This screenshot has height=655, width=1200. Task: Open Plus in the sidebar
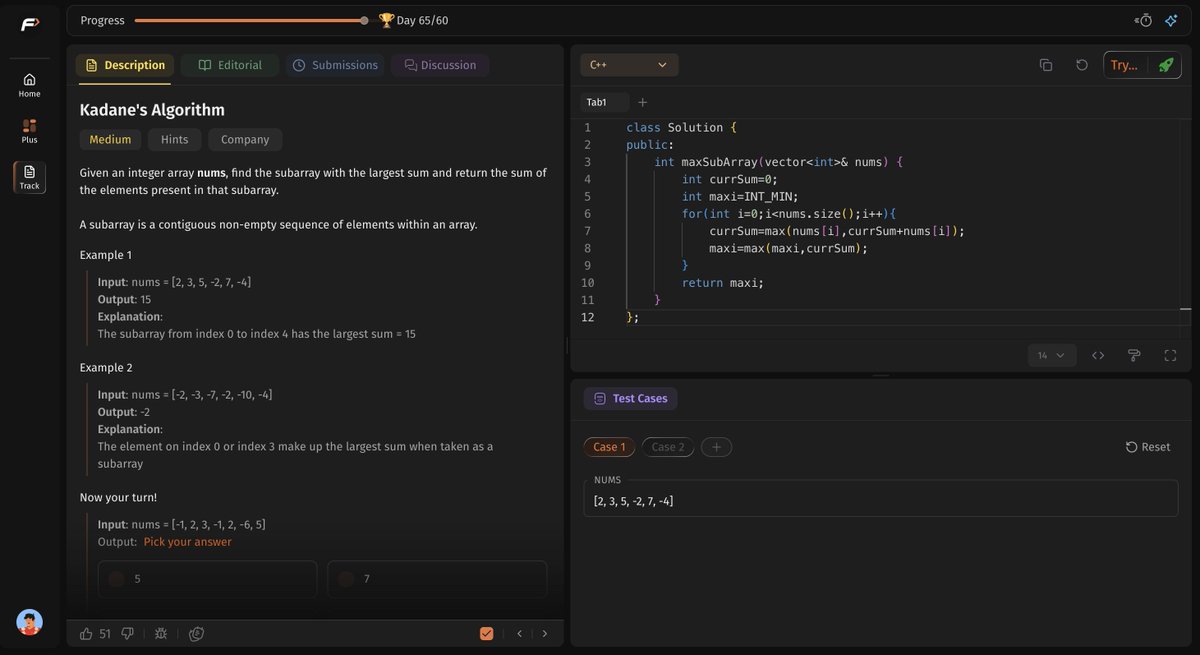pos(29,131)
